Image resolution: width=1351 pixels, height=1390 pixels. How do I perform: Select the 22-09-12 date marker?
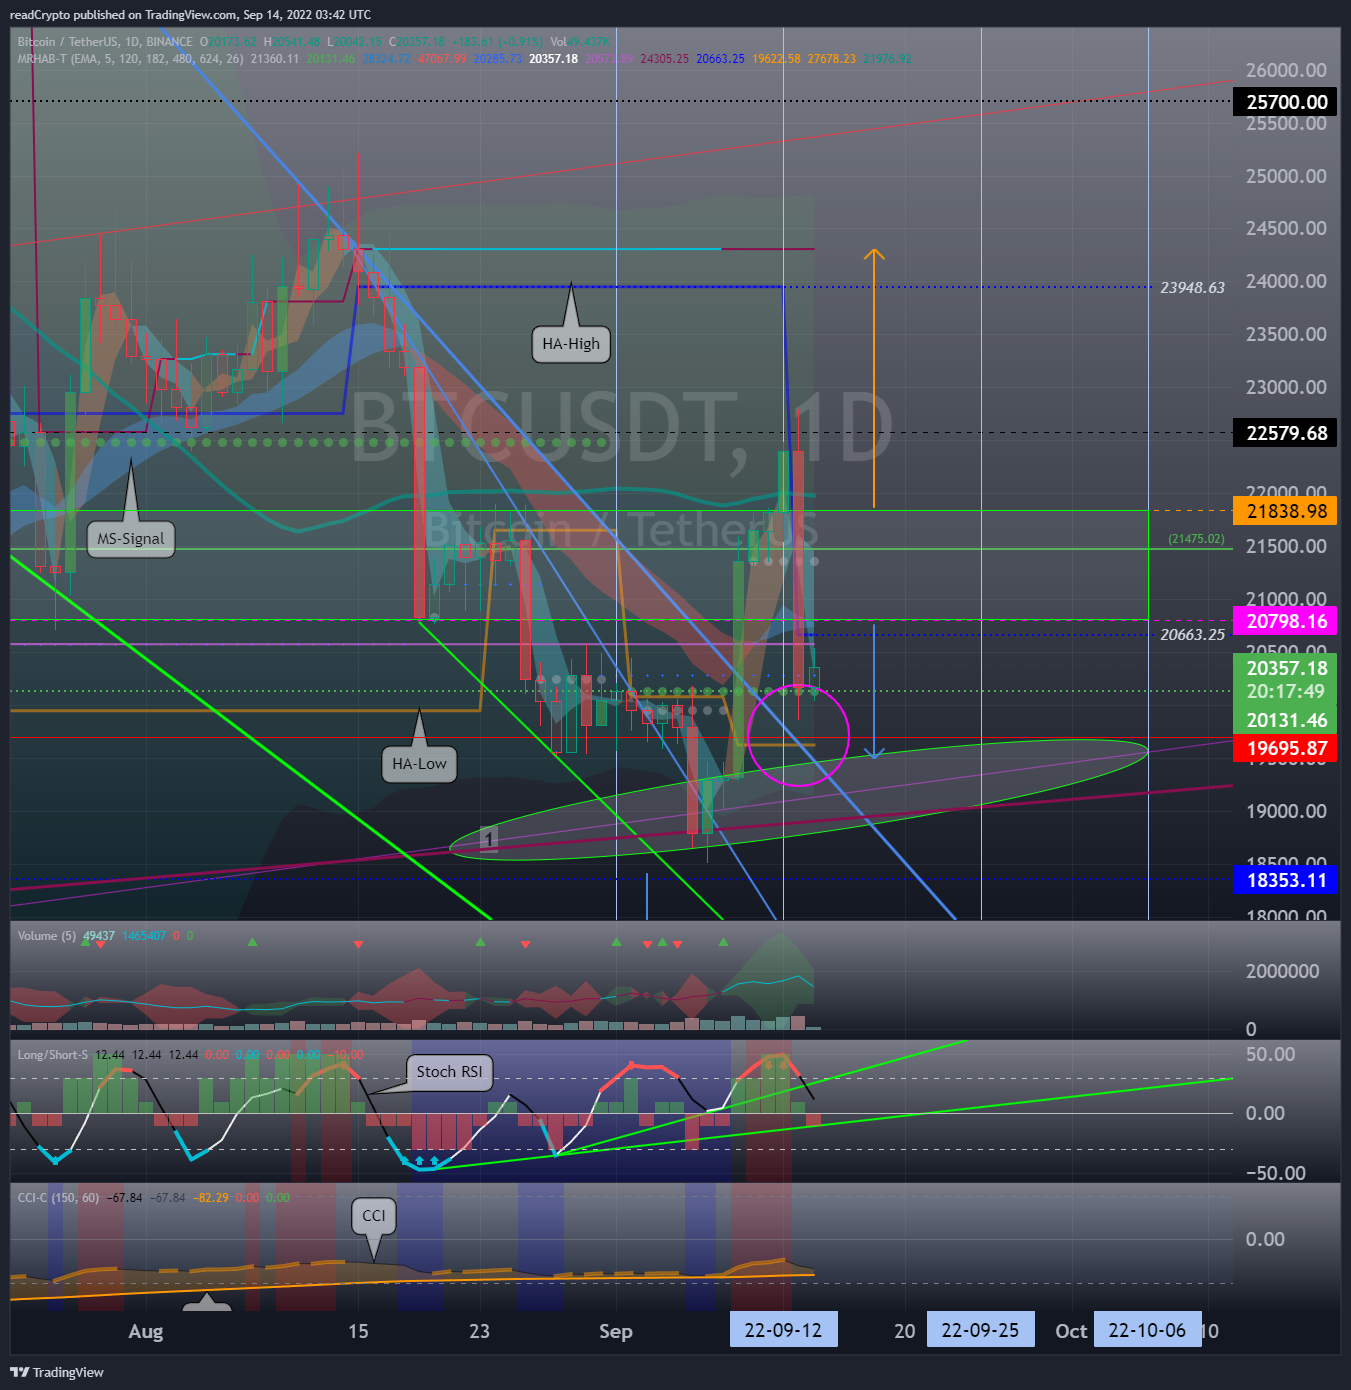783,1330
